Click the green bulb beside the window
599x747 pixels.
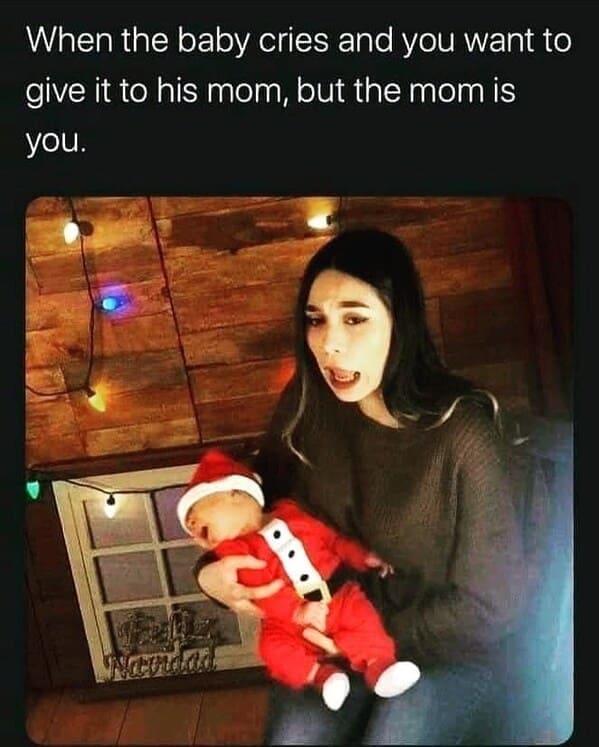click(33, 490)
